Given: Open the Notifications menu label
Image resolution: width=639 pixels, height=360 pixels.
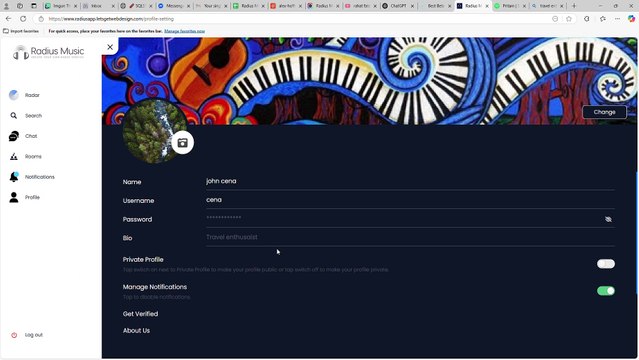Looking at the screenshot, I should coord(40,177).
